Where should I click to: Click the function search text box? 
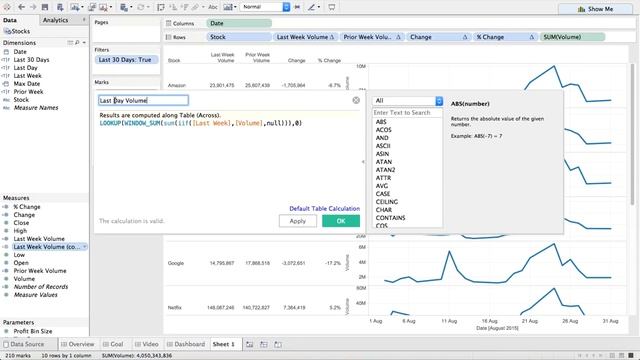click(x=407, y=112)
